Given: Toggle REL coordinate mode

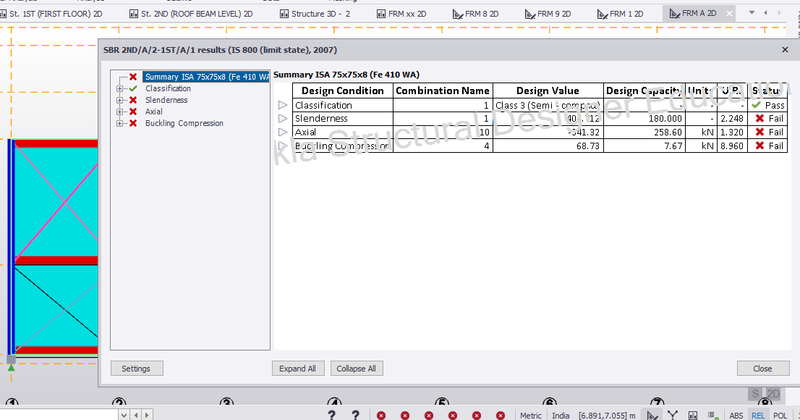Looking at the screenshot, I should tap(758, 415).
